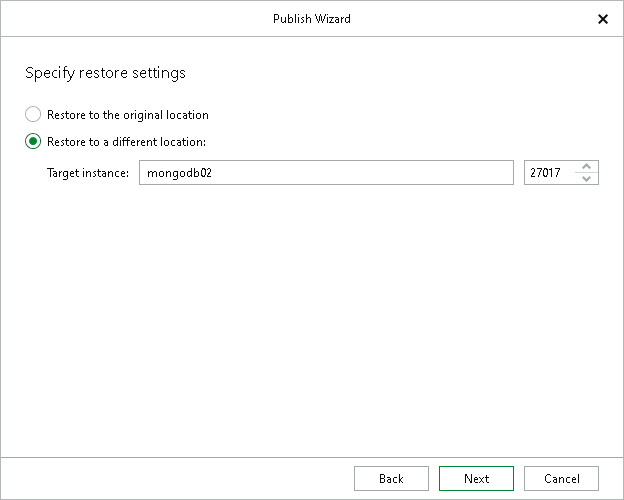This screenshot has width=624, height=500.
Task: Place cursor in empty space after mongodb02 text
Action: 400,173
